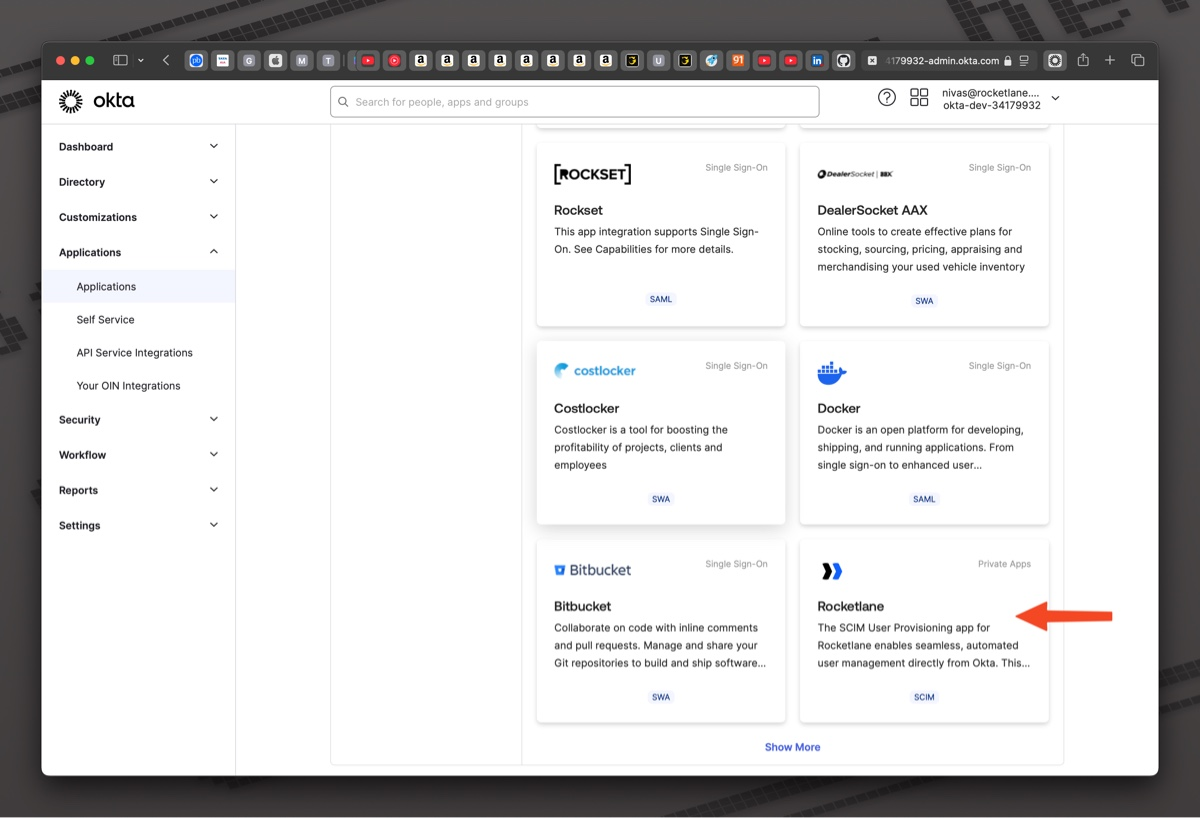1200x818 pixels.
Task: Open Safari's sidebar options dropdown arrow
Action: pos(140,61)
